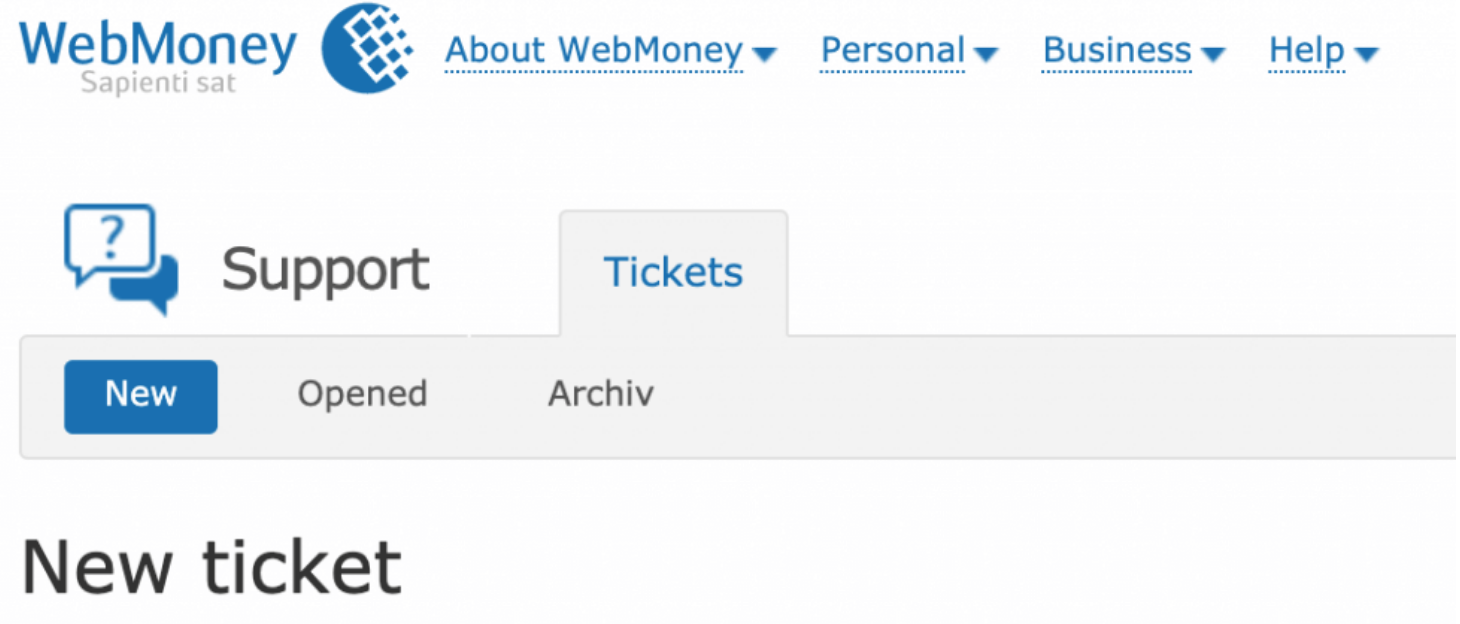Open the Personal menu
Viewport: 1460px width, 624px height.
coord(893,50)
